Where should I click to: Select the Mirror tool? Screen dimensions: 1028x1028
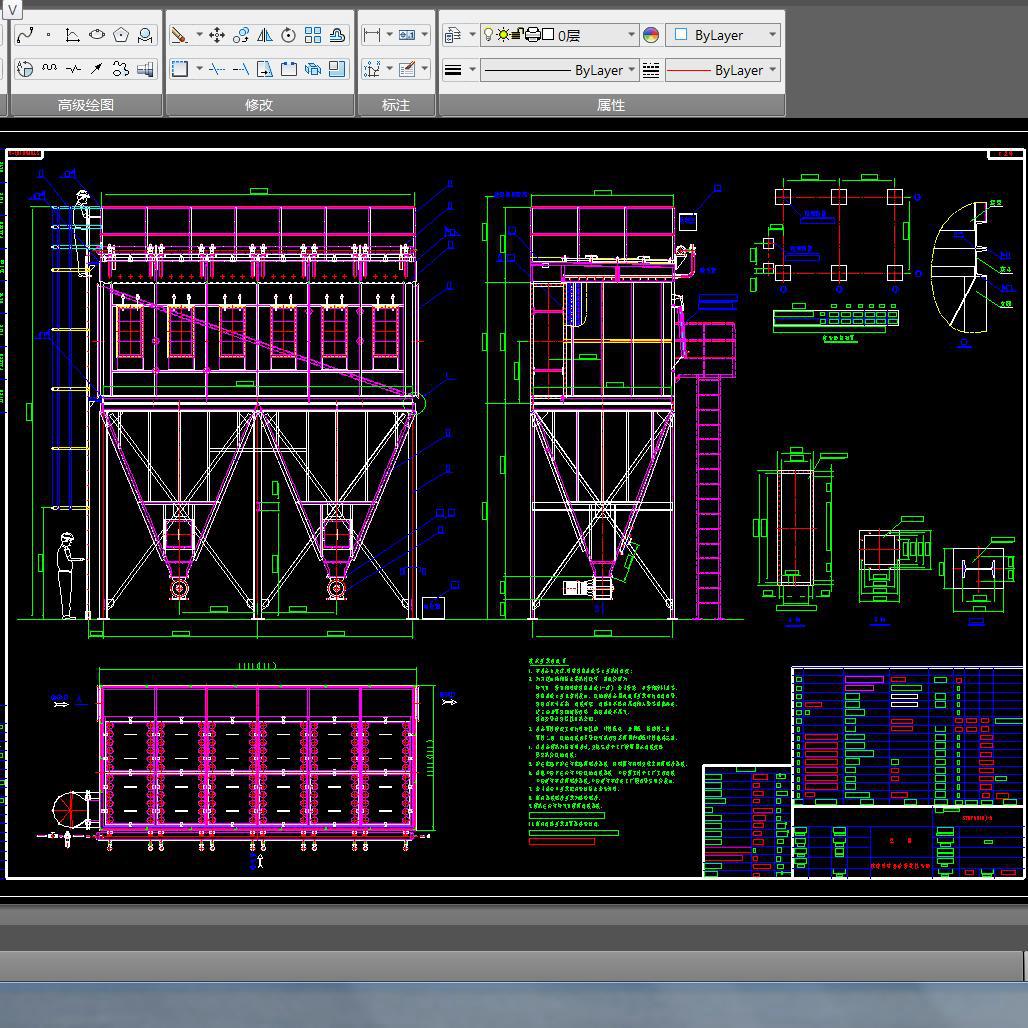[x=265, y=35]
